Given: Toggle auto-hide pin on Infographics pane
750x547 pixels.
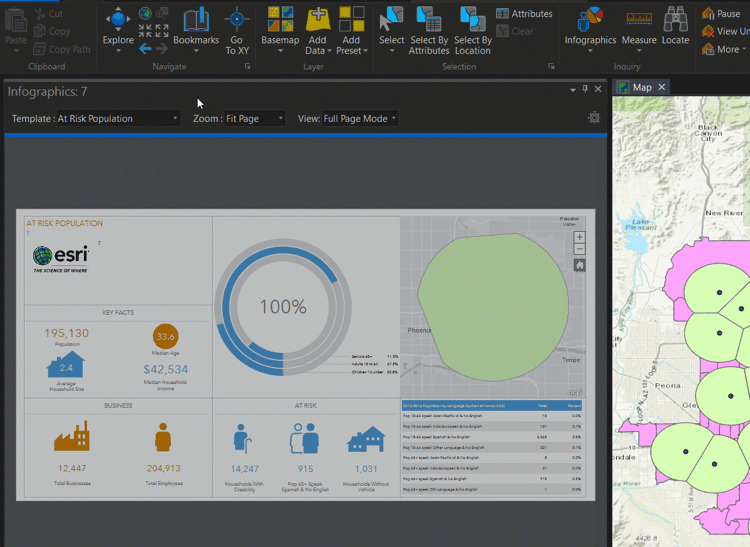Looking at the screenshot, I should [x=585, y=89].
